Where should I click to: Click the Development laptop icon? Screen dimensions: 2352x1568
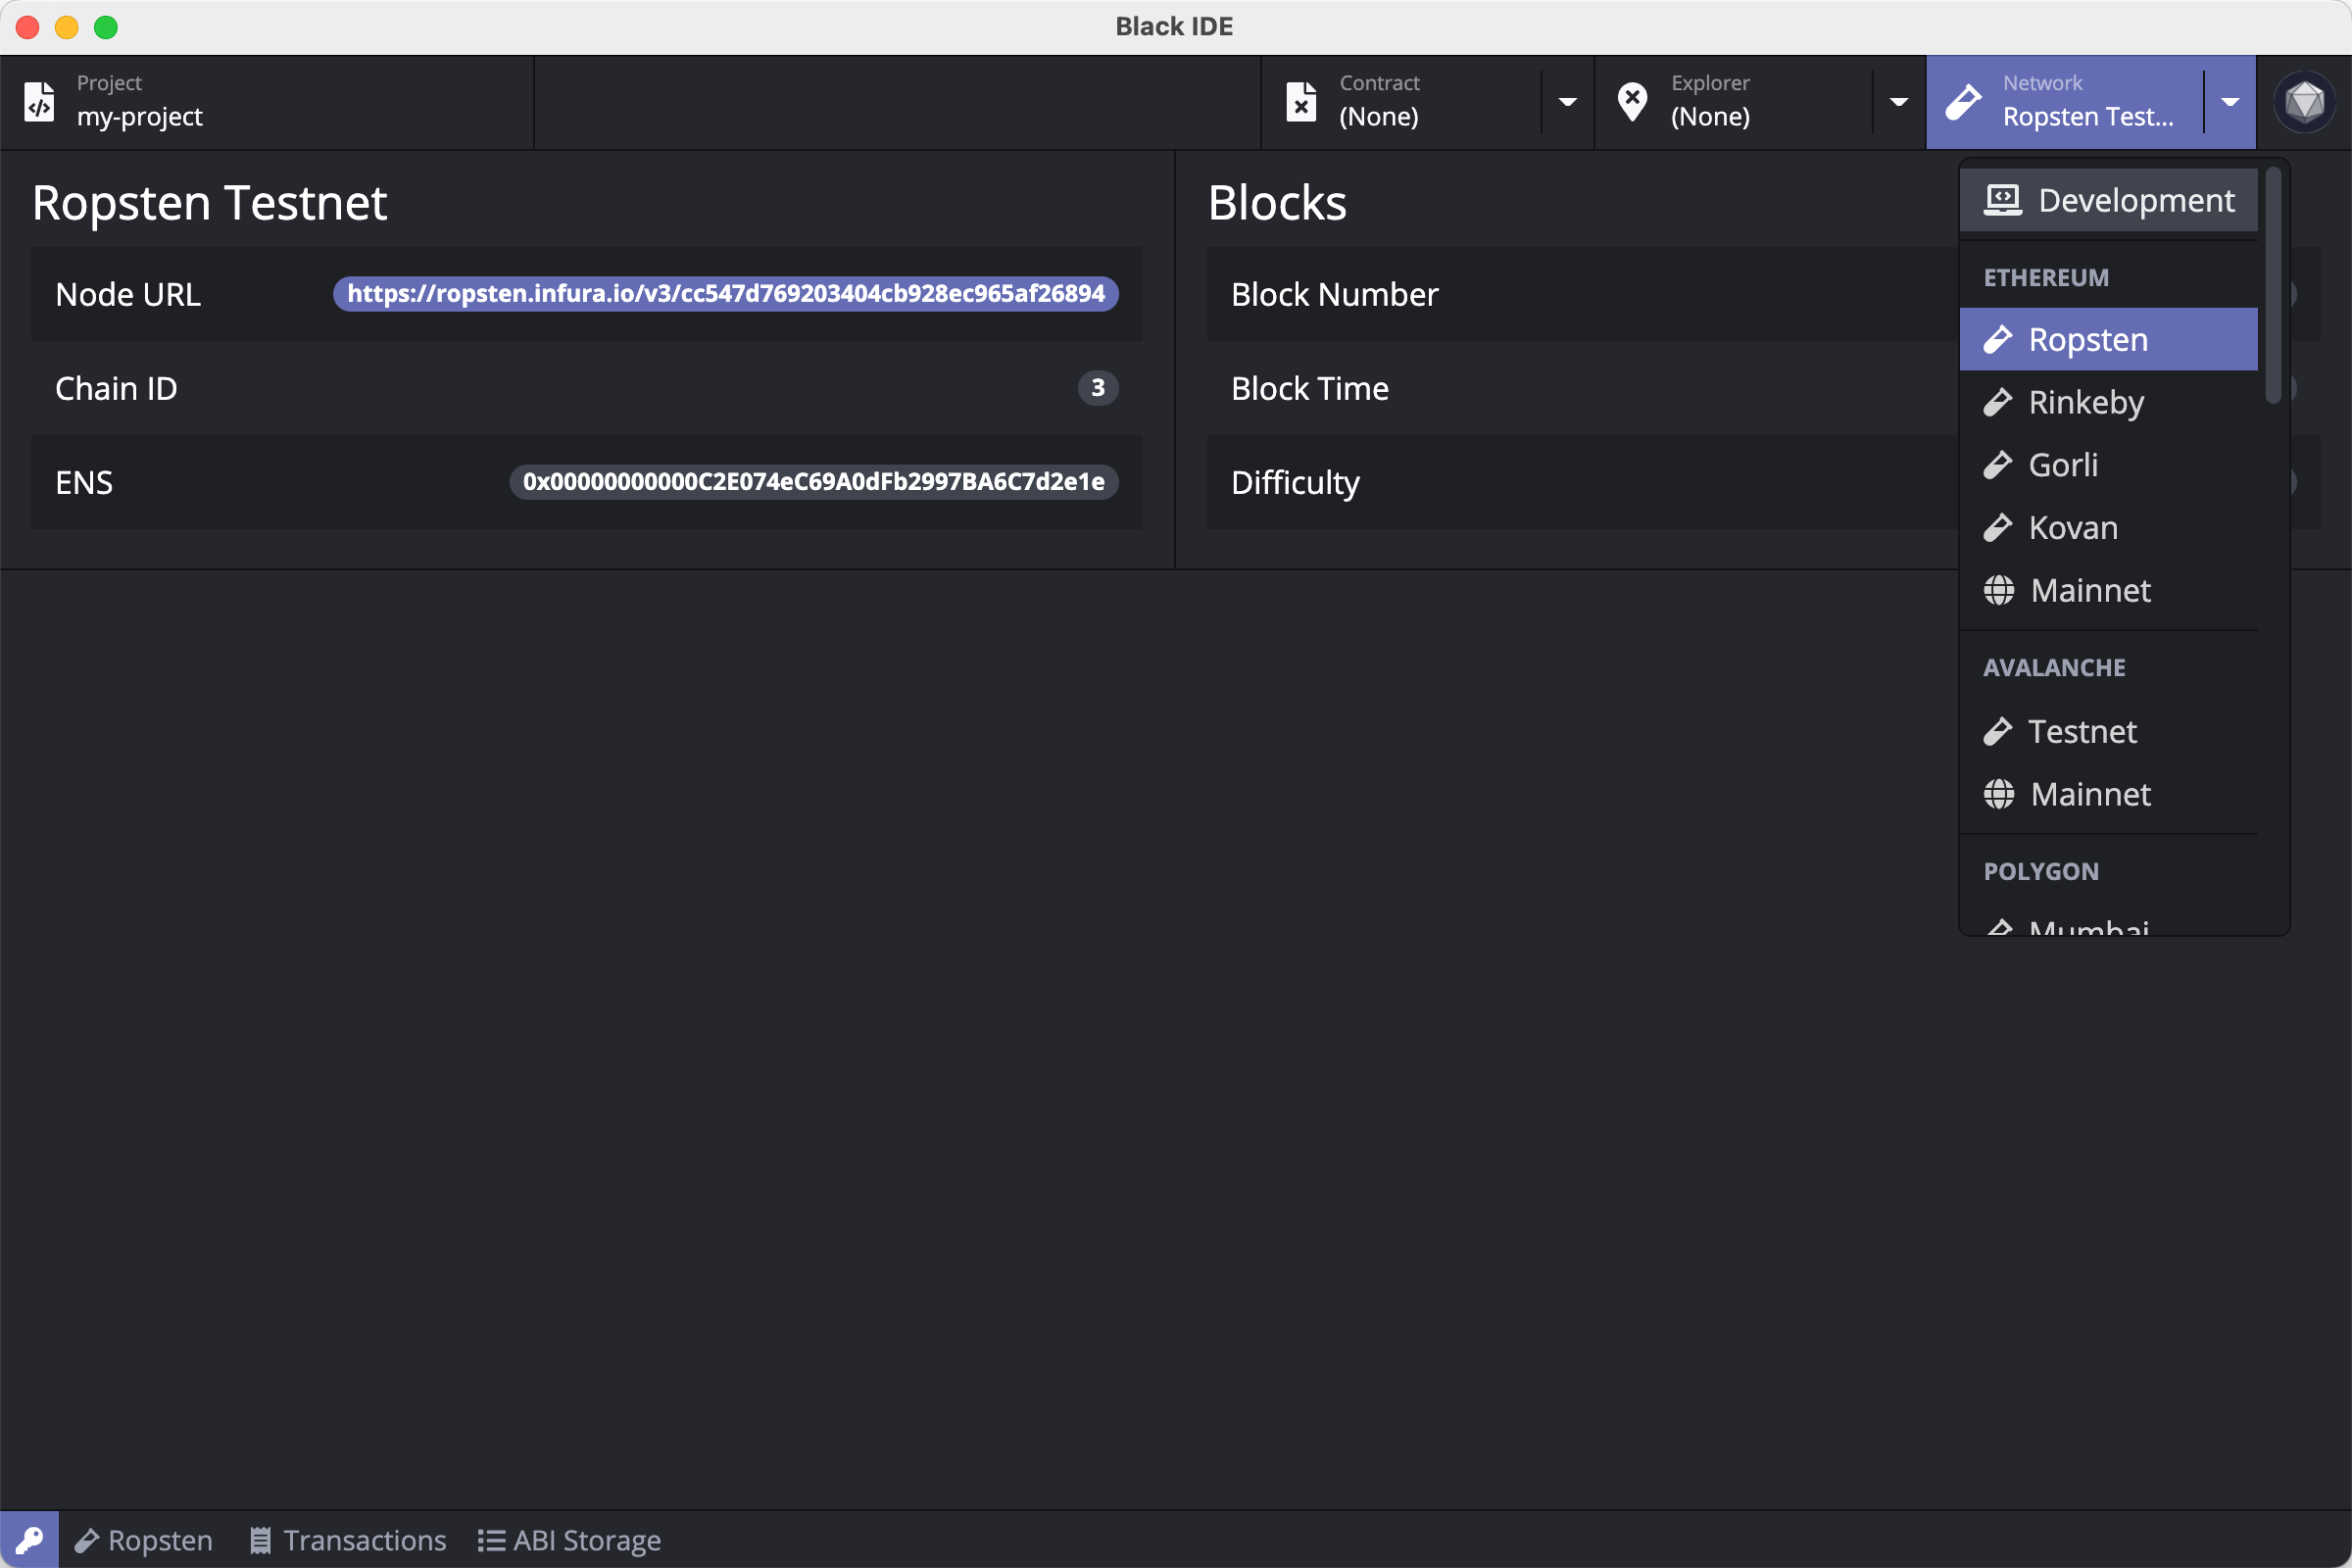click(2002, 200)
